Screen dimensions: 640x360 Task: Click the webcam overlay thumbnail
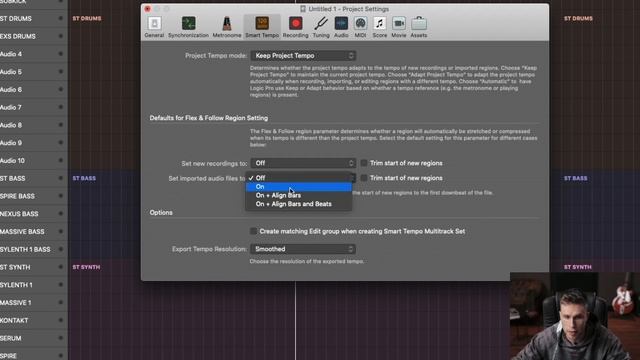pyautogui.click(x=575, y=316)
